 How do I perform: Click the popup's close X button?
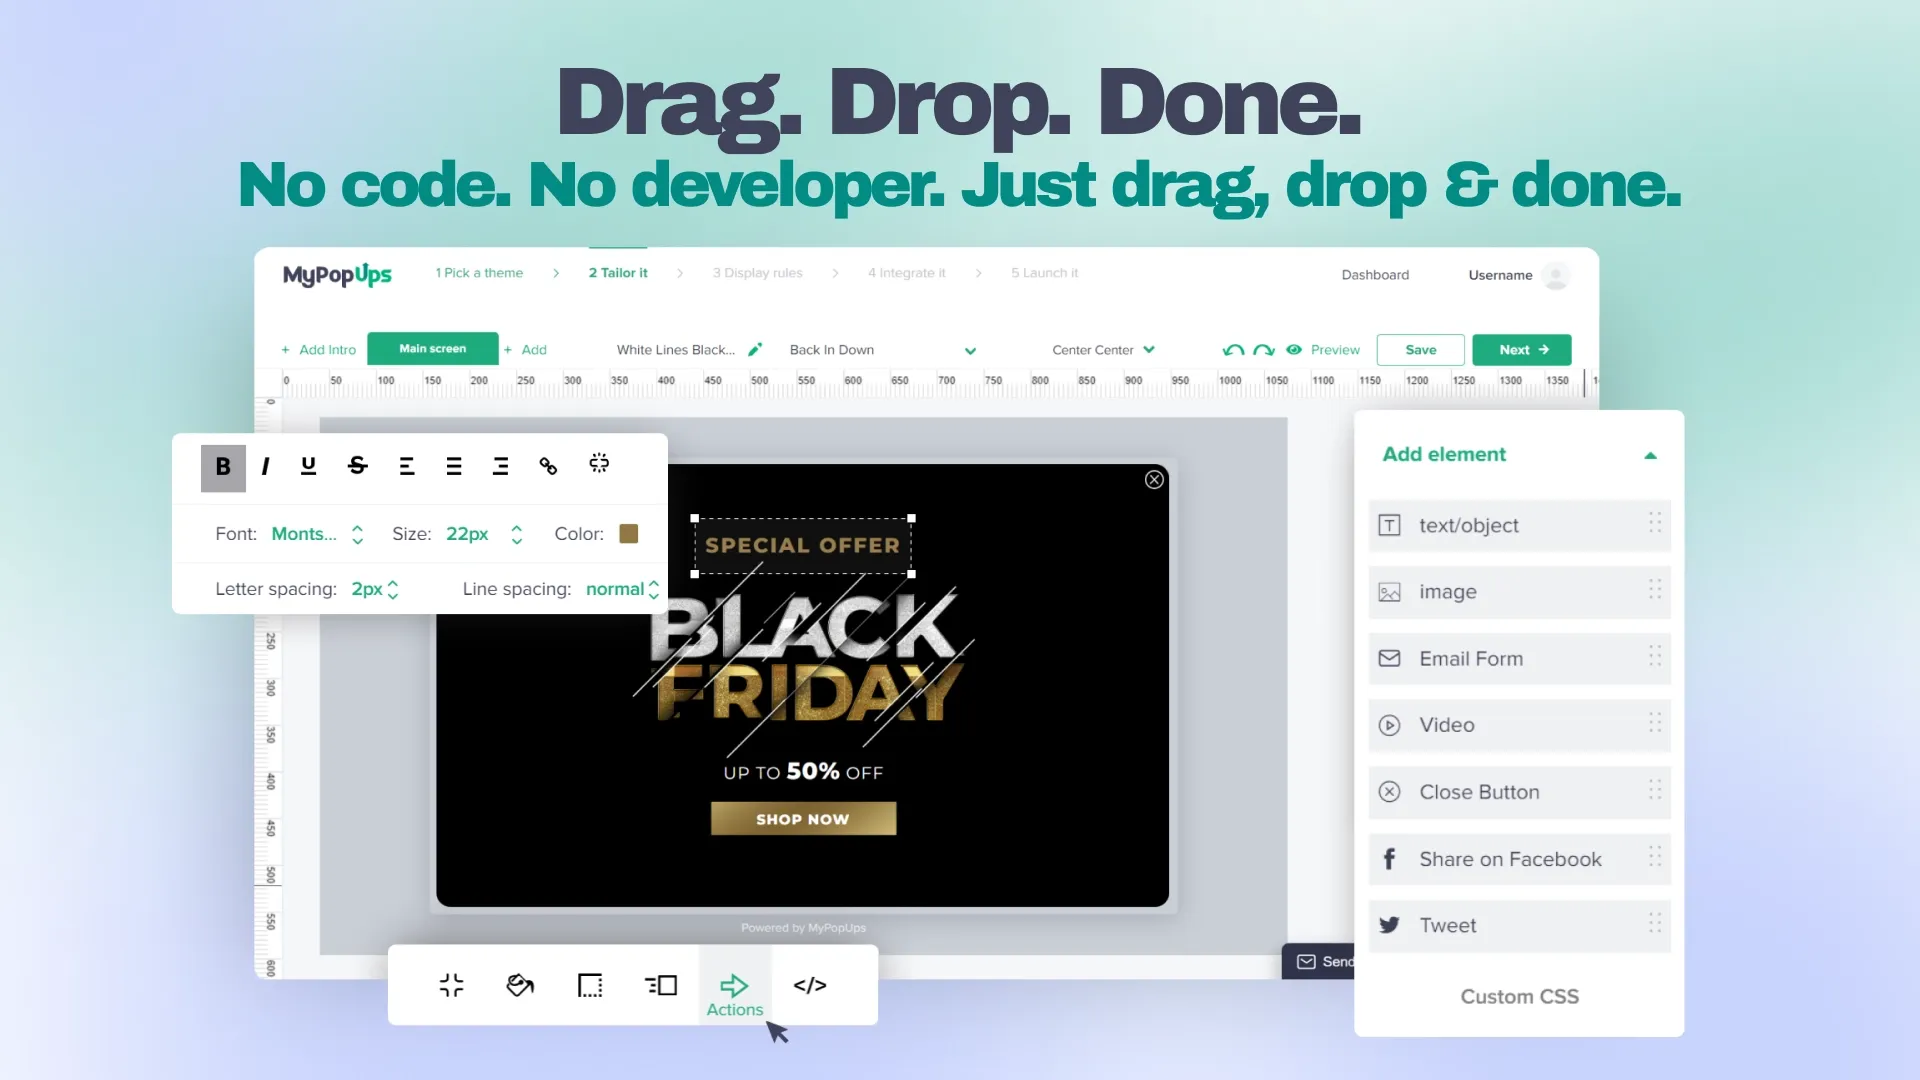click(x=1154, y=480)
